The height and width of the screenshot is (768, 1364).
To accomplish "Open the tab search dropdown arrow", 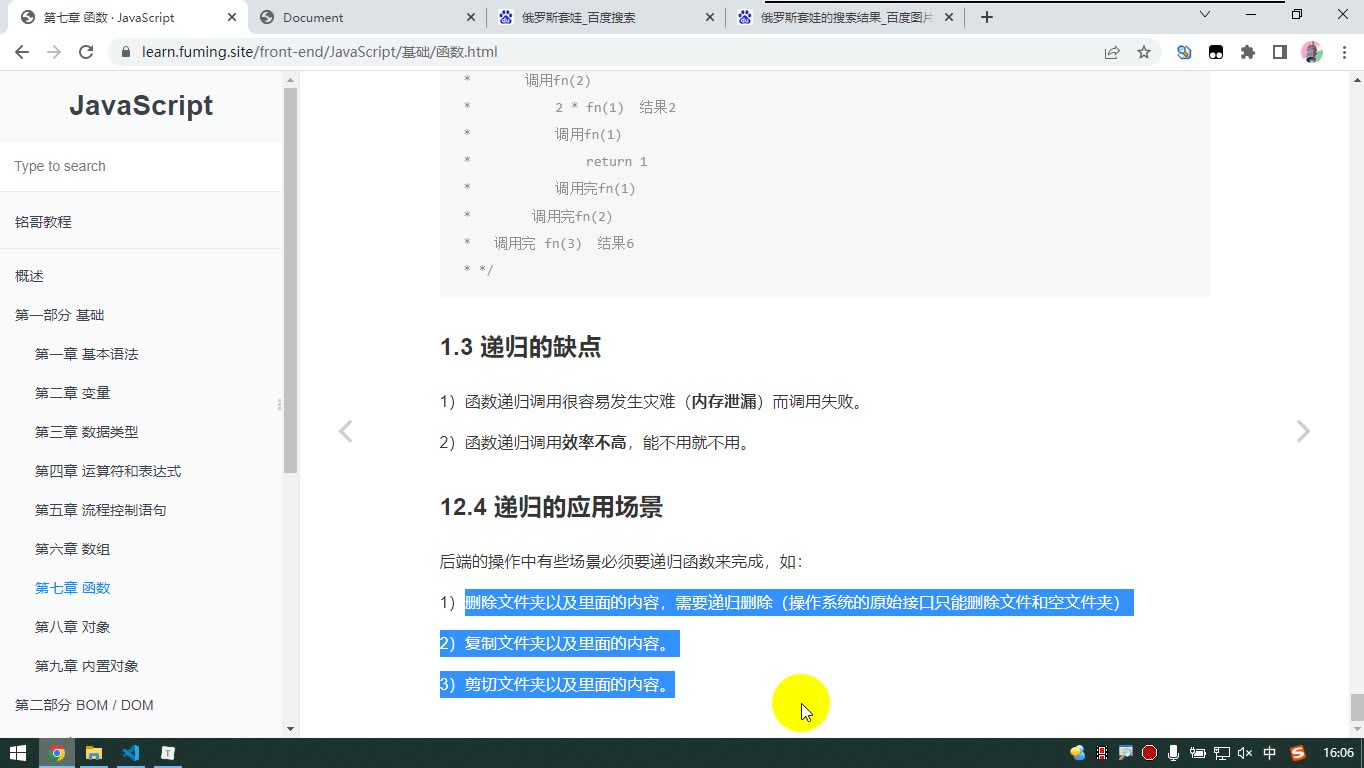I will [1205, 15].
